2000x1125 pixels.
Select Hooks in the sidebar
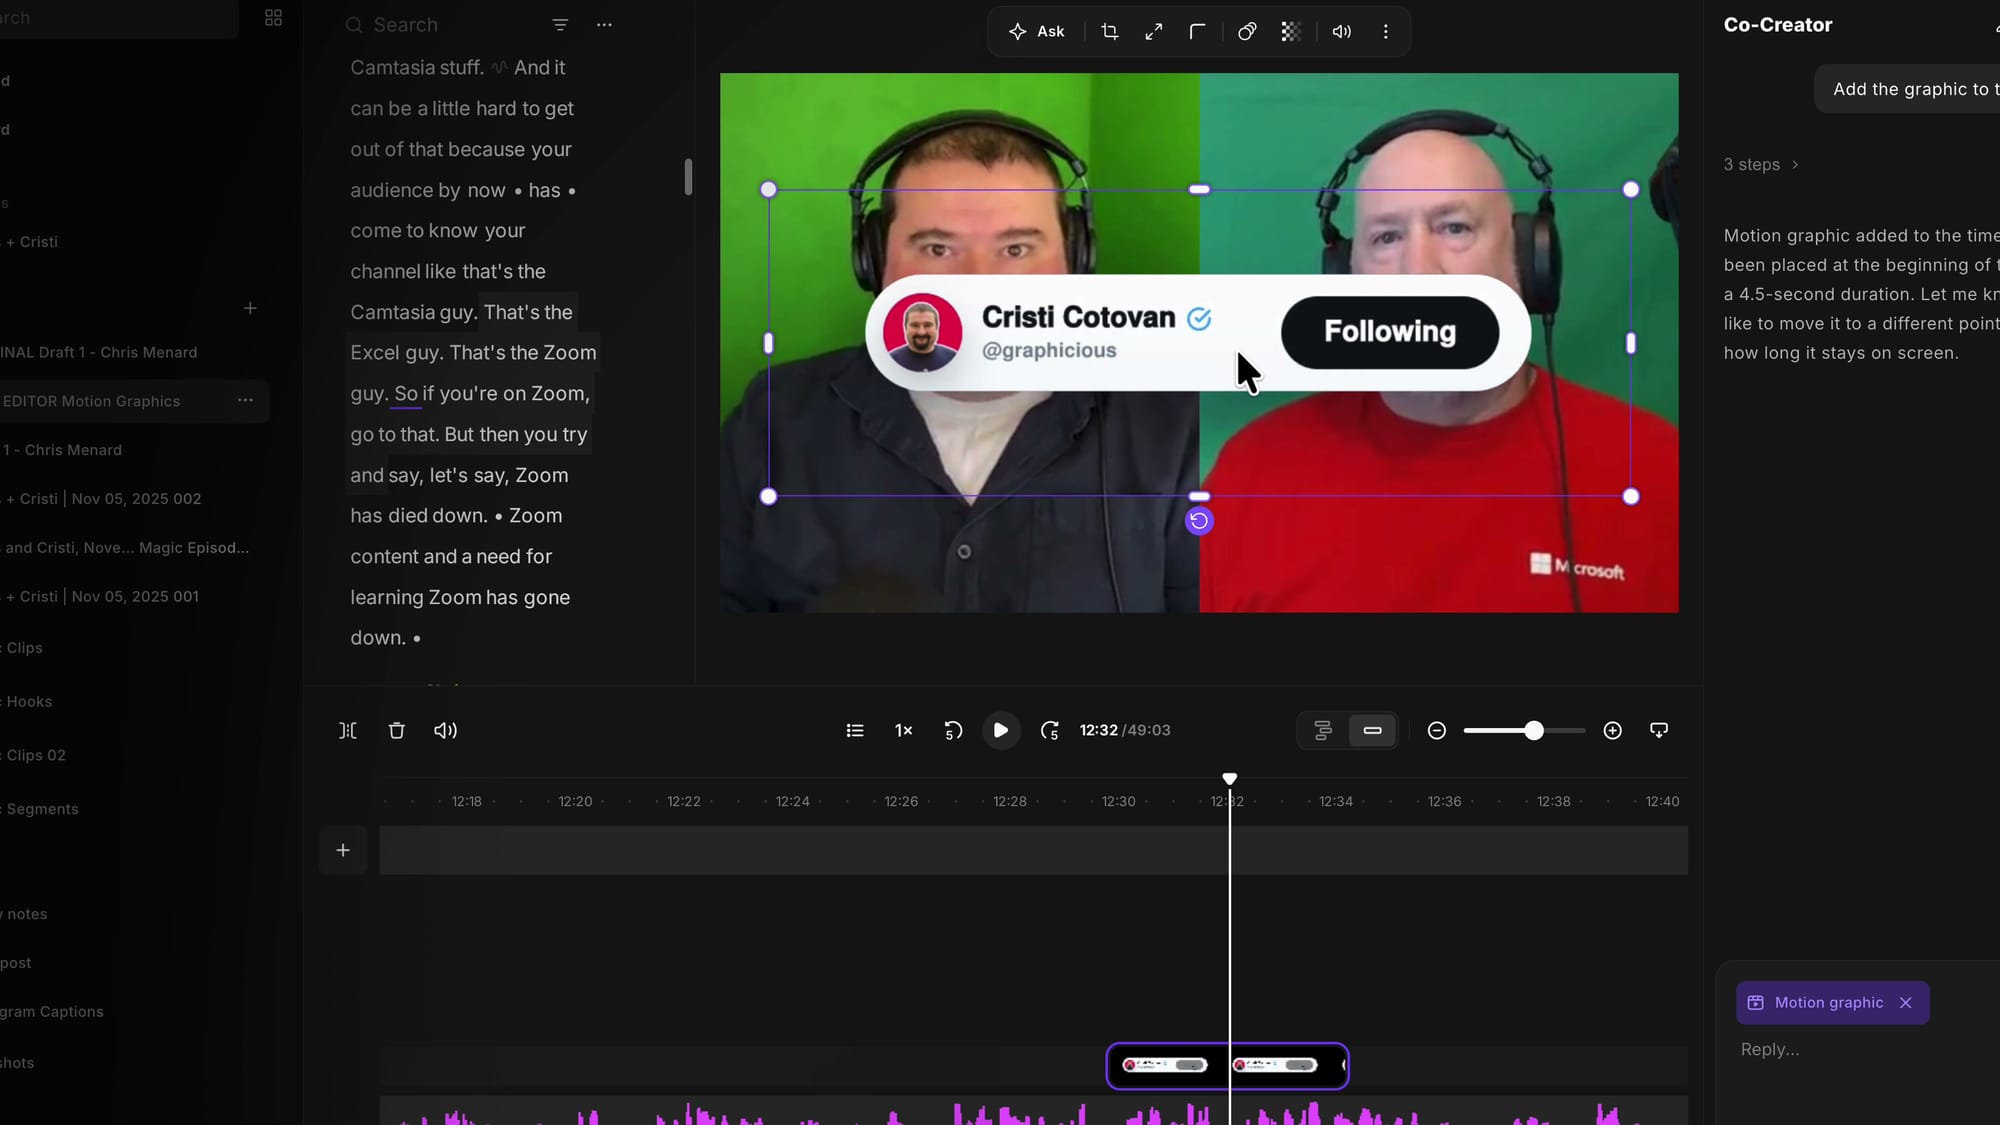[29, 702]
